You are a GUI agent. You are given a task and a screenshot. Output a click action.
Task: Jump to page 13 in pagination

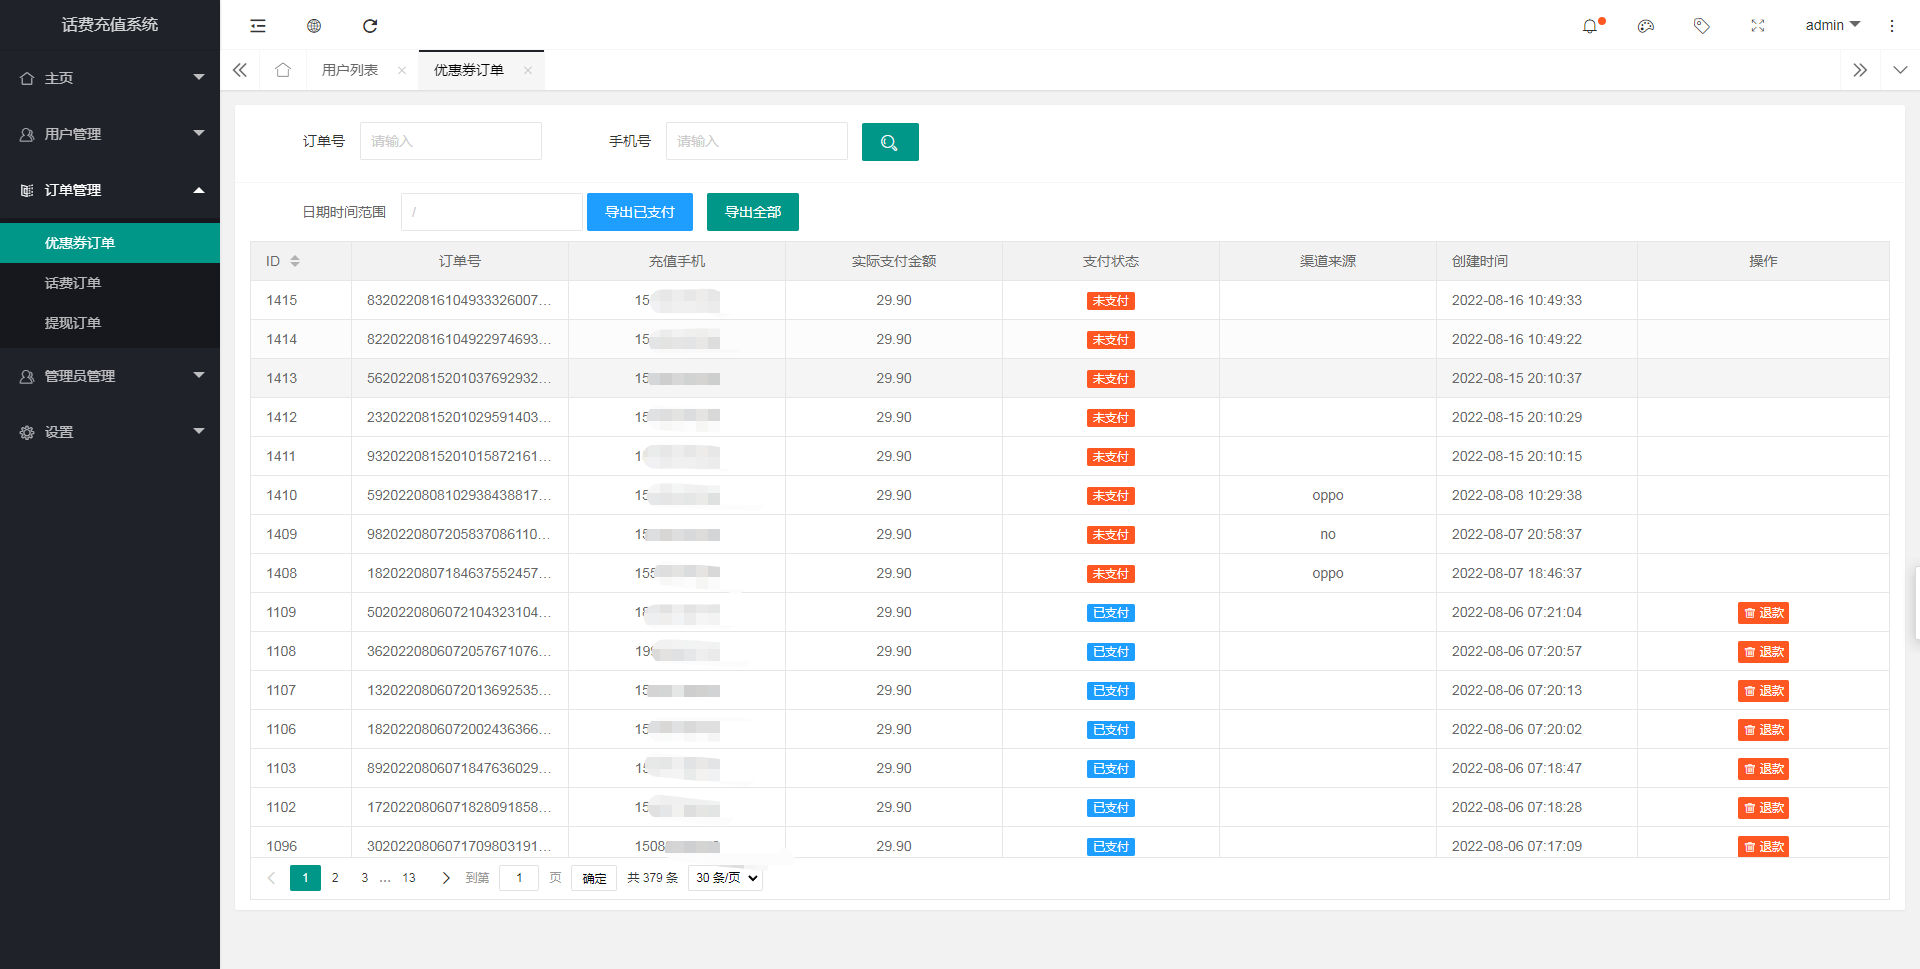[x=409, y=878]
